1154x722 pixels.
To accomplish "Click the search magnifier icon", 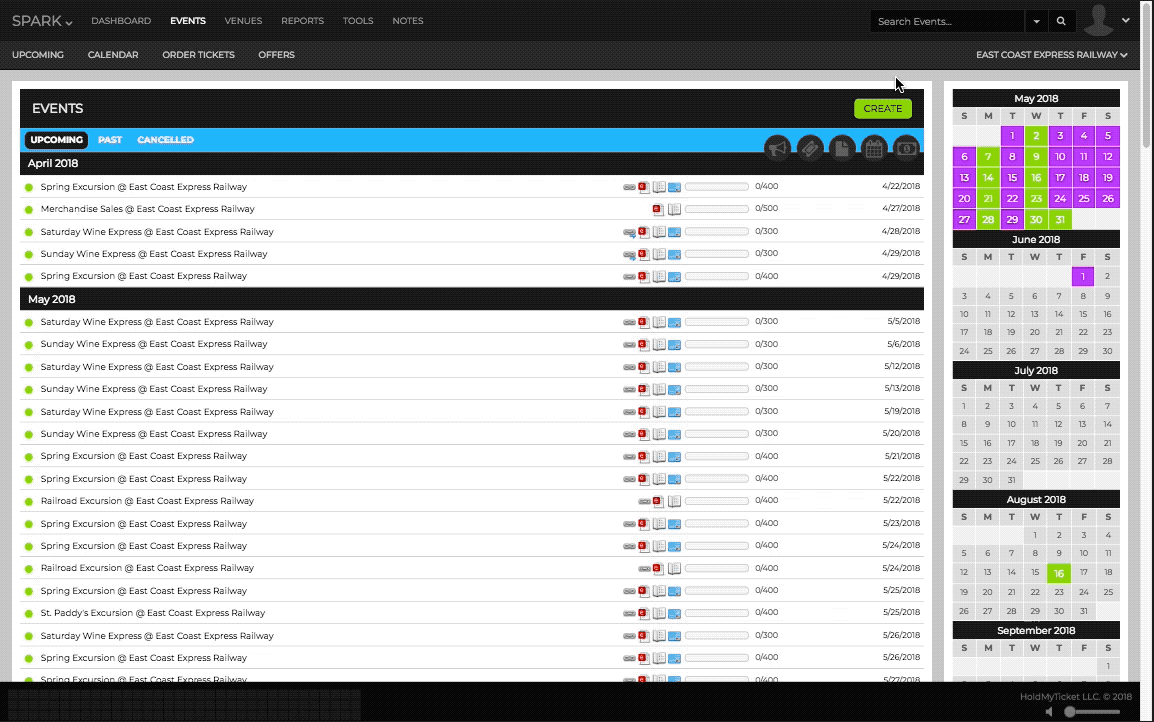I will point(1061,21).
